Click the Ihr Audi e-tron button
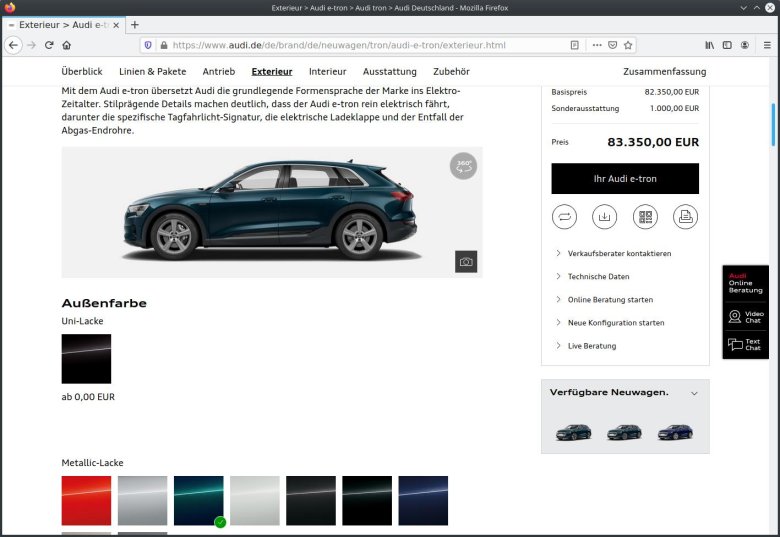This screenshot has width=780, height=537. (625, 179)
